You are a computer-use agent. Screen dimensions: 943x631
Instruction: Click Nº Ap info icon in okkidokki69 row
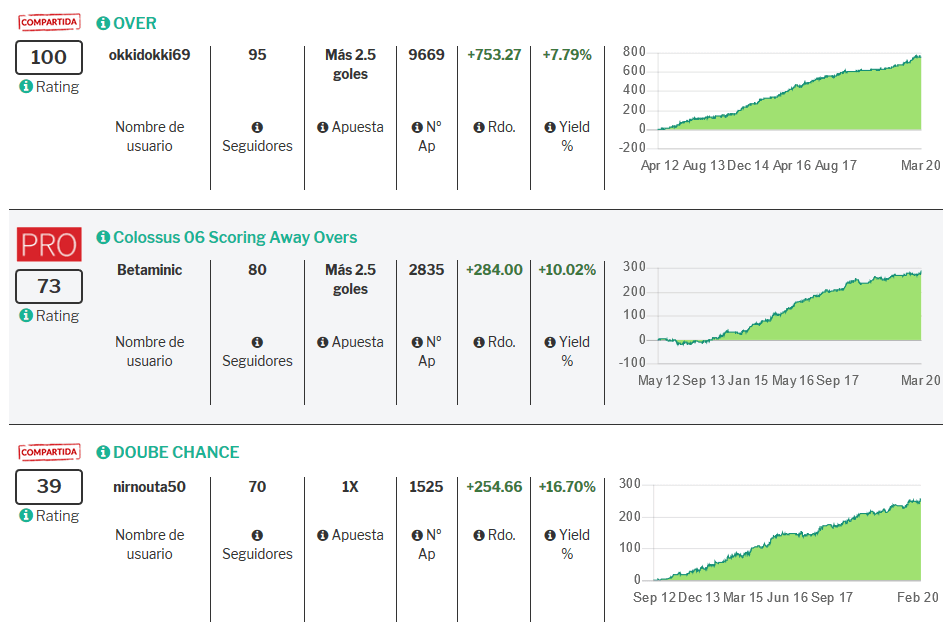pyautogui.click(x=417, y=128)
